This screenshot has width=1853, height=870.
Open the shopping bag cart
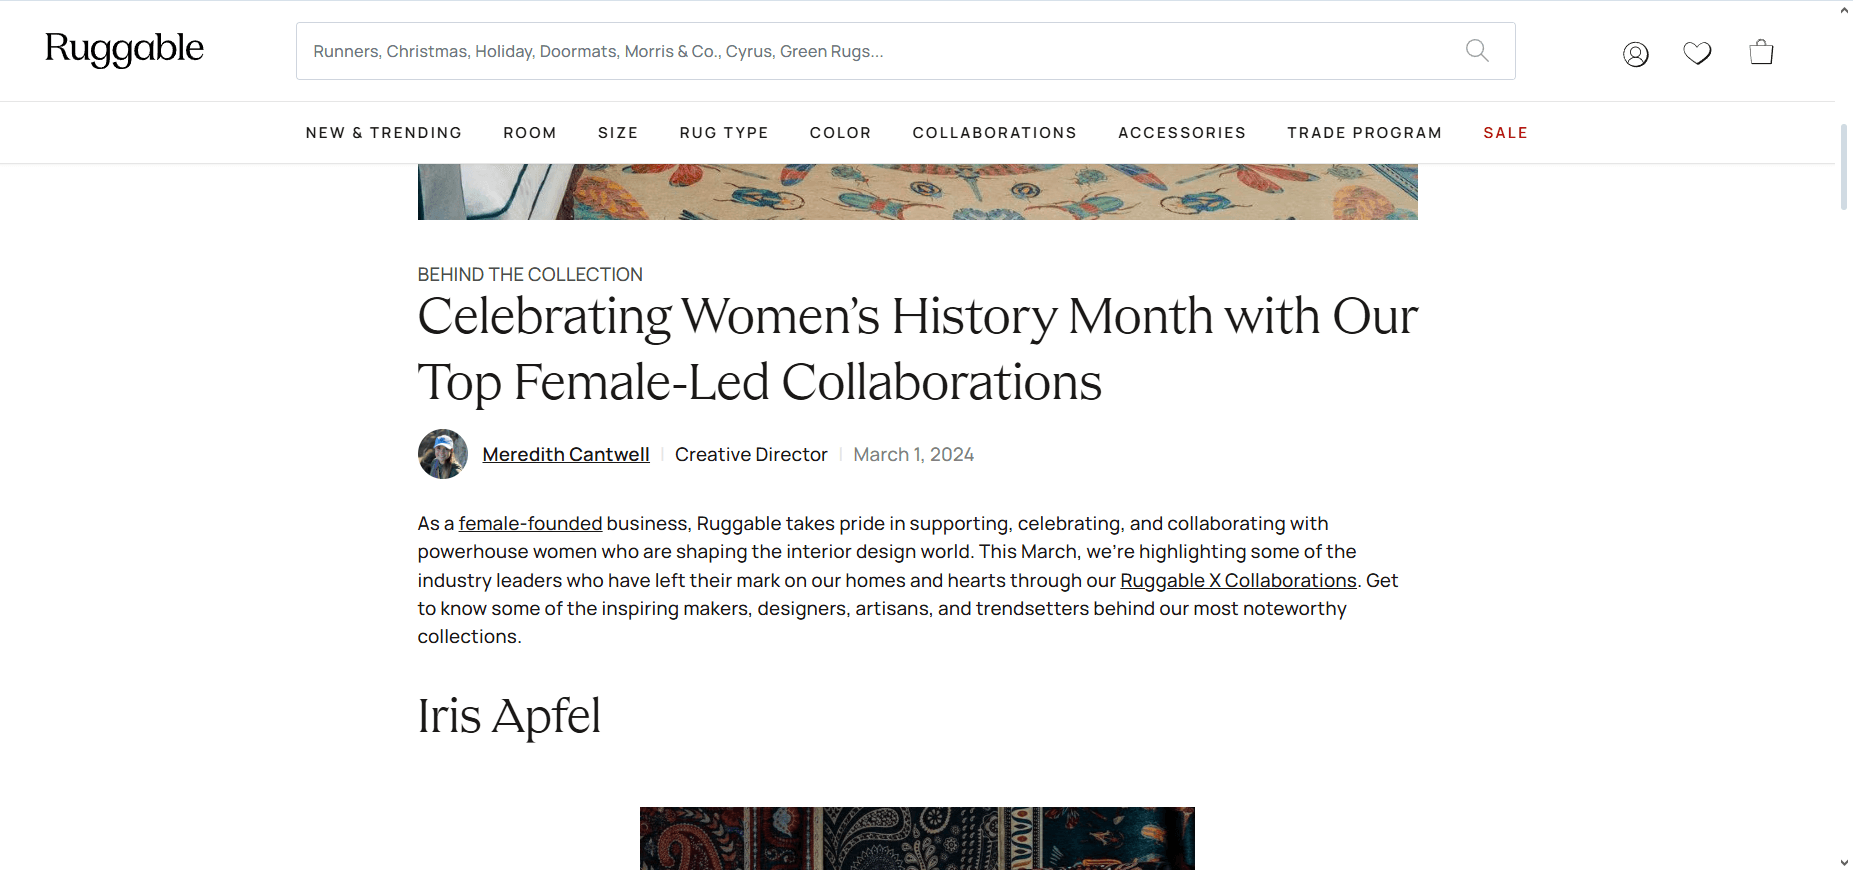(1761, 52)
